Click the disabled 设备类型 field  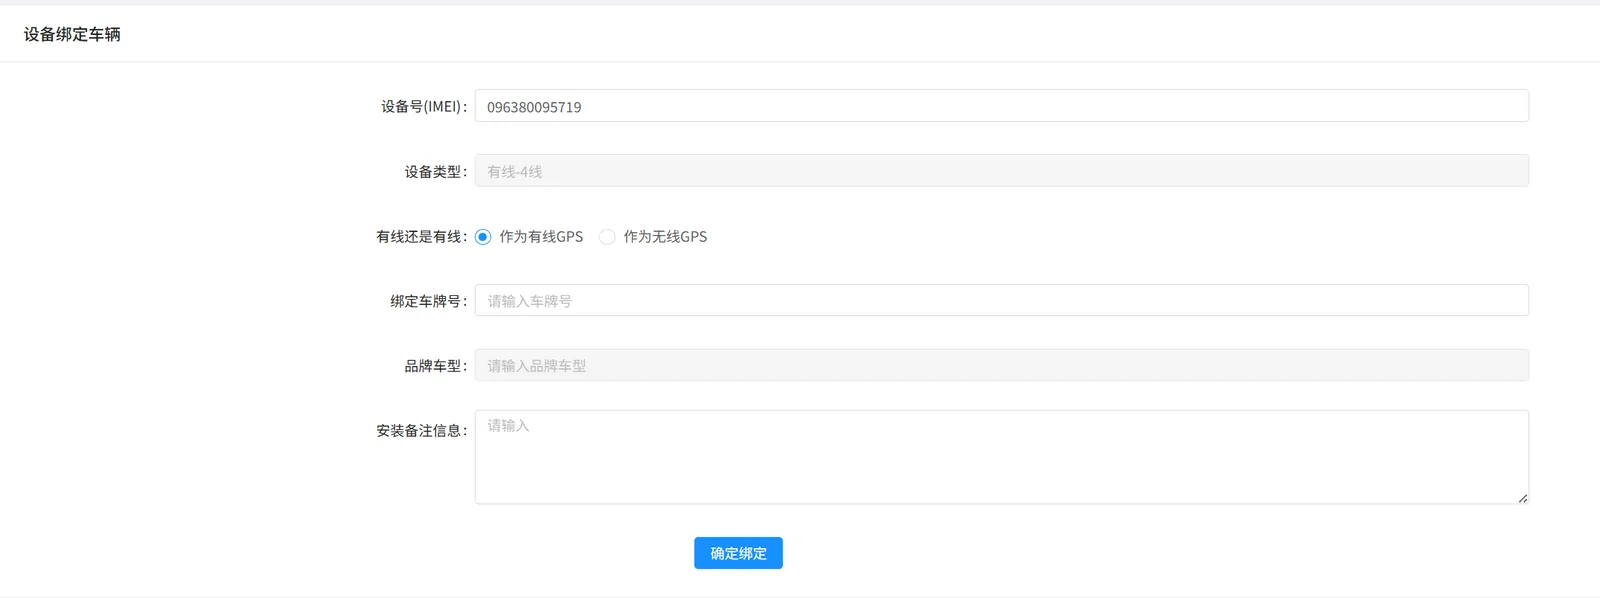pyautogui.click(x=1001, y=171)
